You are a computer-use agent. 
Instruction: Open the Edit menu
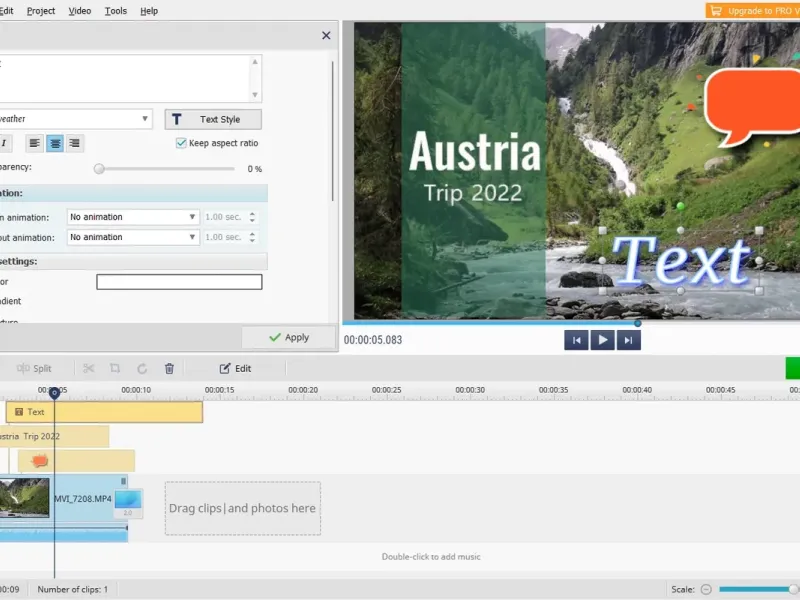(x=6, y=11)
